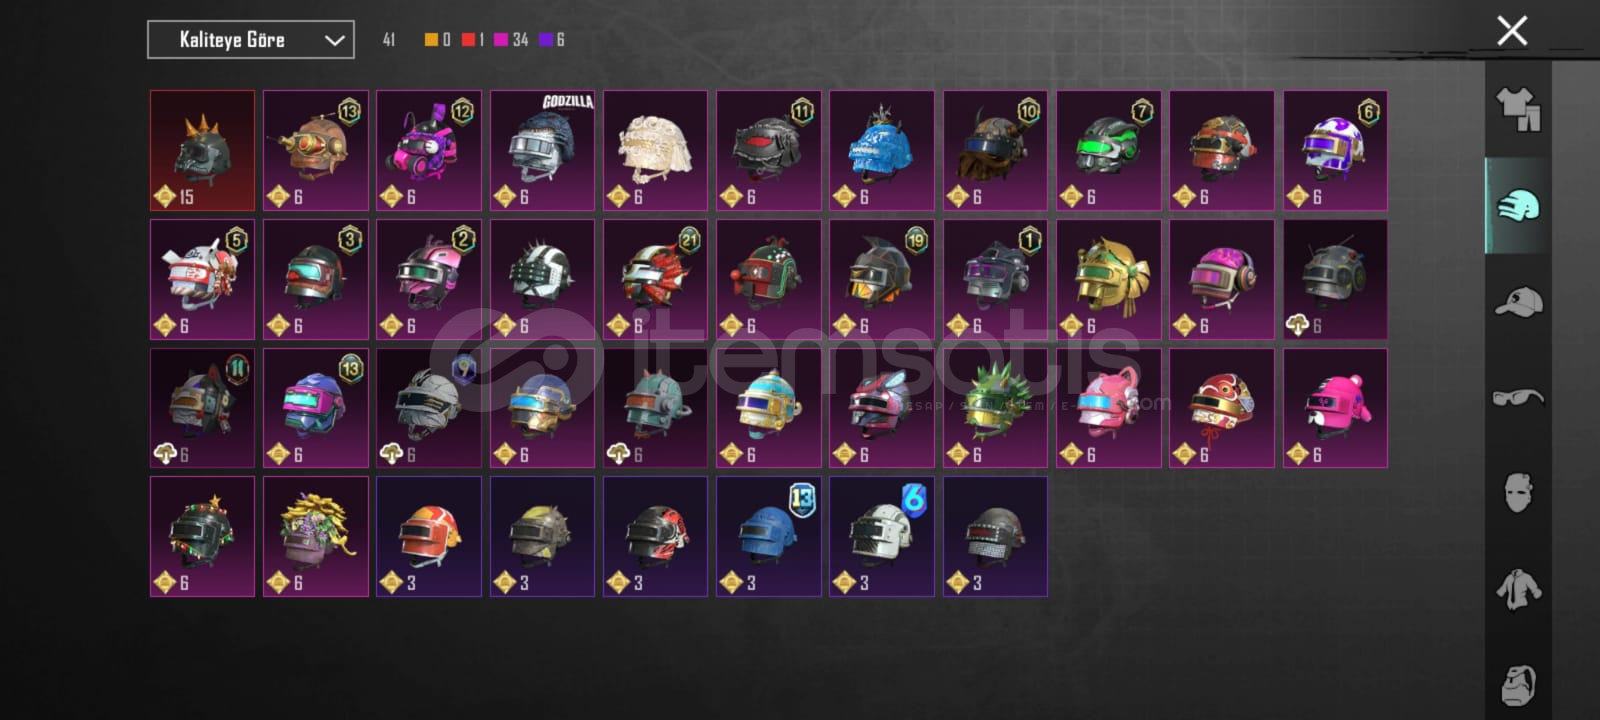This screenshot has width=1600, height=720.
Task: Click the purple quality count indicator 6
Action: pos(552,40)
